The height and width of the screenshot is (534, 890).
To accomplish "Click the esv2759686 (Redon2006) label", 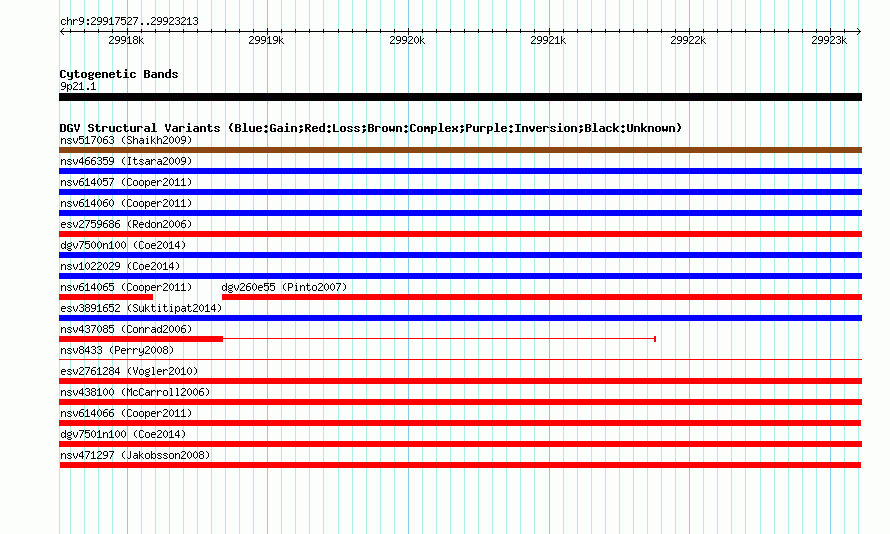I will [x=126, y=224].
